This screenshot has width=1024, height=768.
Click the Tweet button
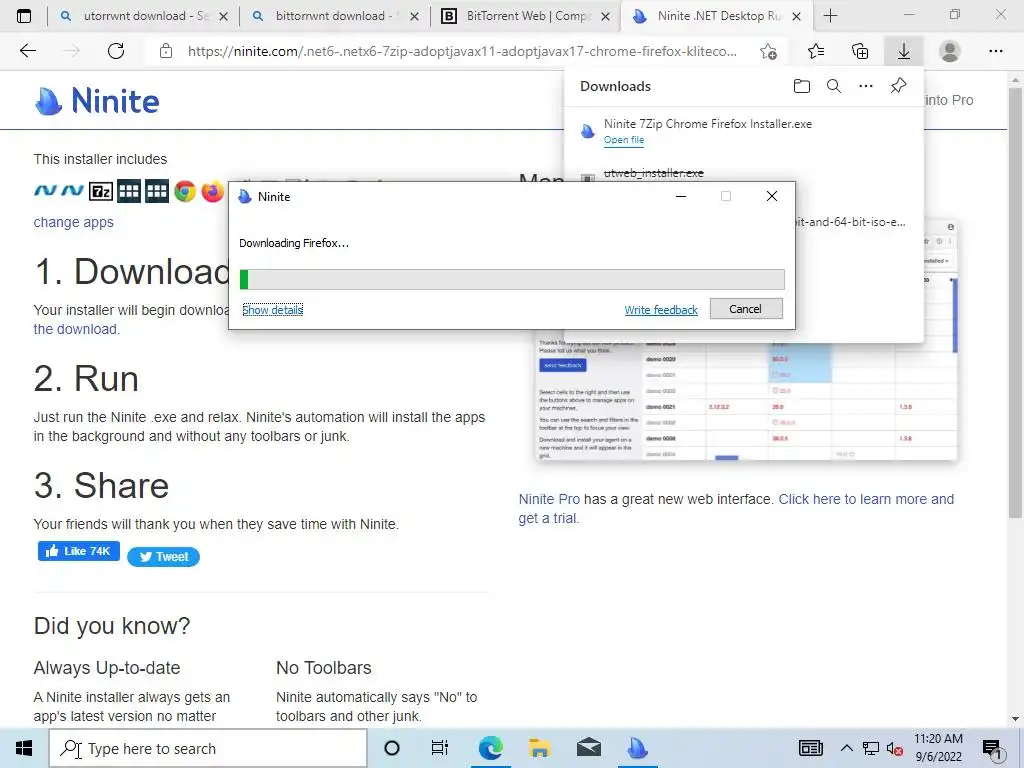coord(163,556)
